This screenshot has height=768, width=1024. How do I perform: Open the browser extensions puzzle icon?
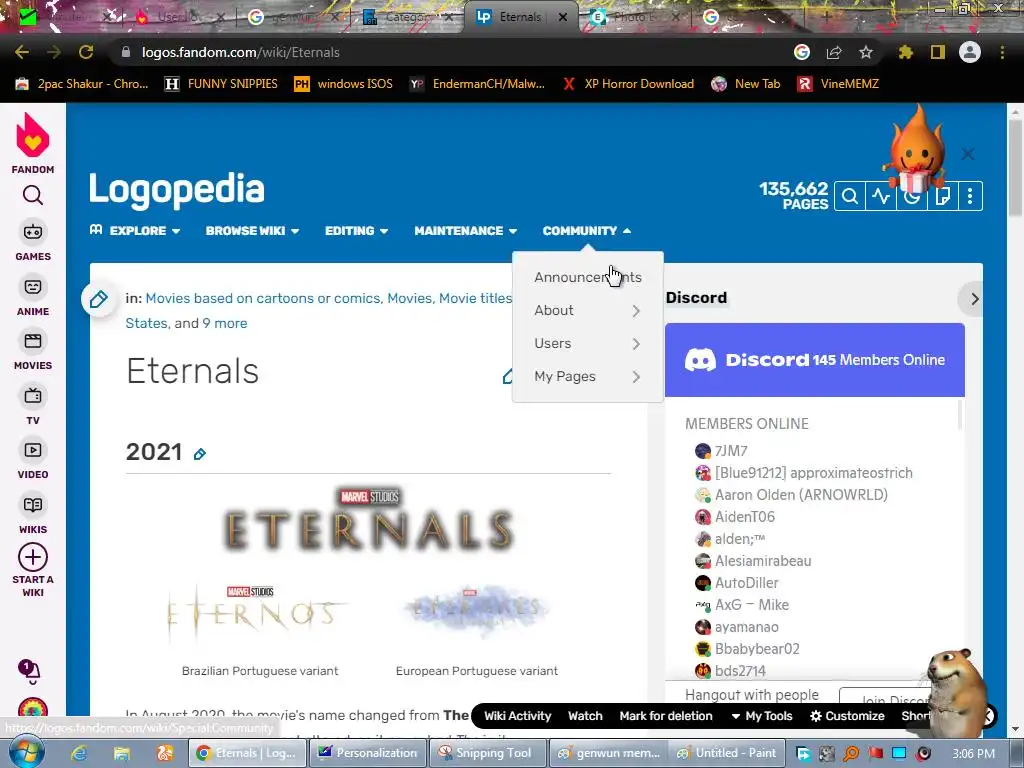[x=905, y=52]
